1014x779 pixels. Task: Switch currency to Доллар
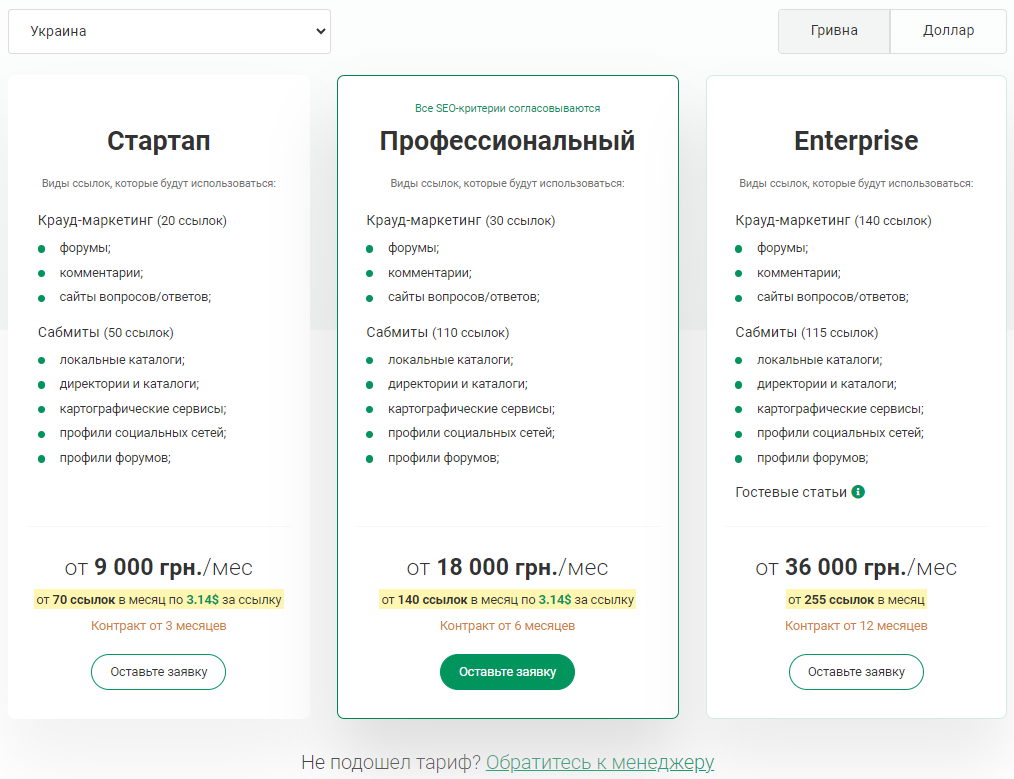point(948,31)
